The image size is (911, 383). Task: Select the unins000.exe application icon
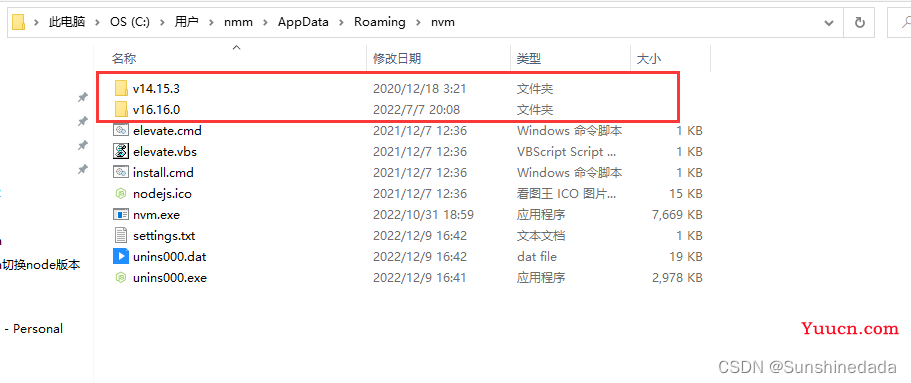point(121,277)
